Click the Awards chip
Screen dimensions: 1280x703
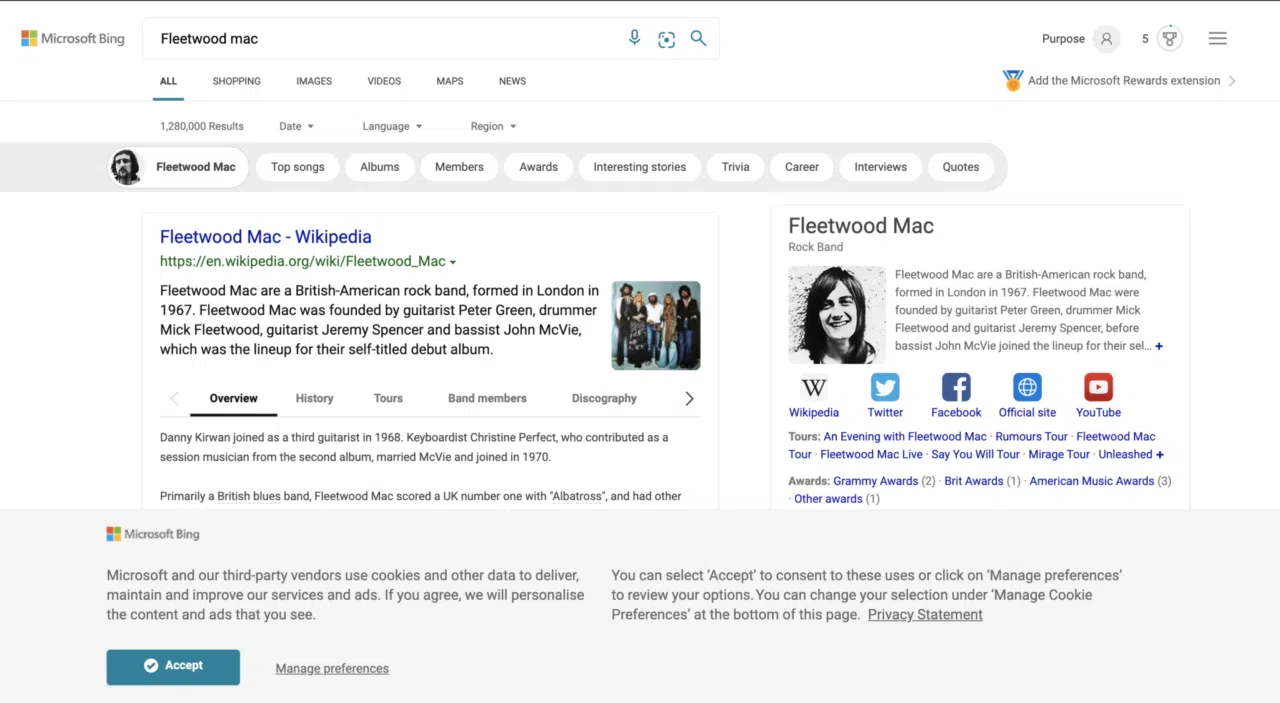tap(538, 167)
